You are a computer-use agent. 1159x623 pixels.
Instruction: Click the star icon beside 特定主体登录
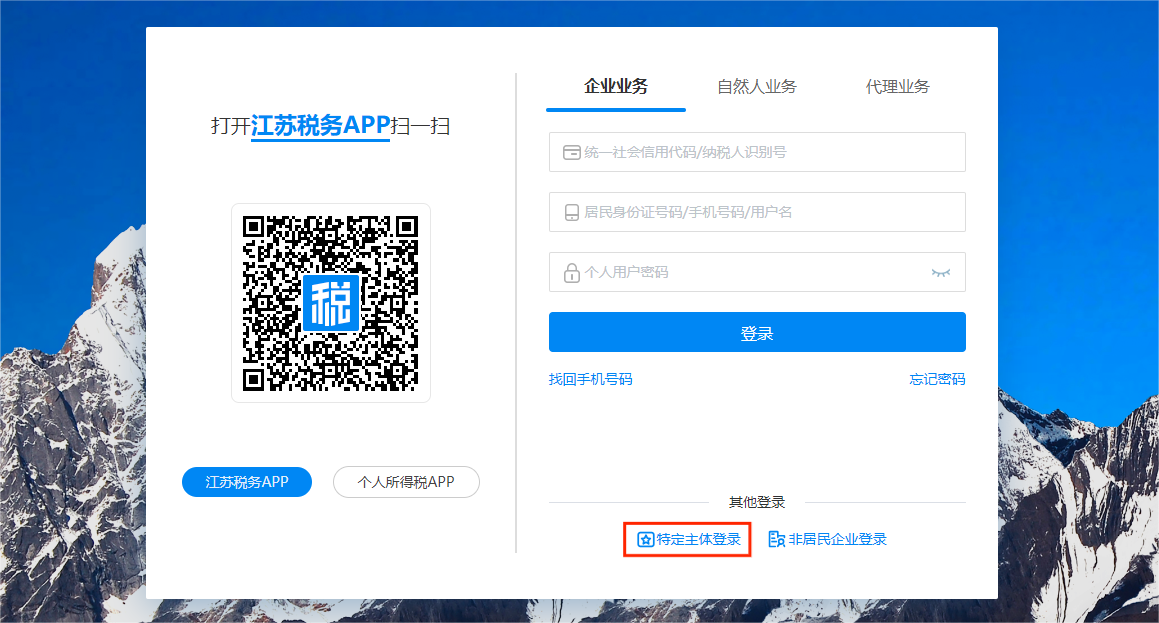pos(646,540)
